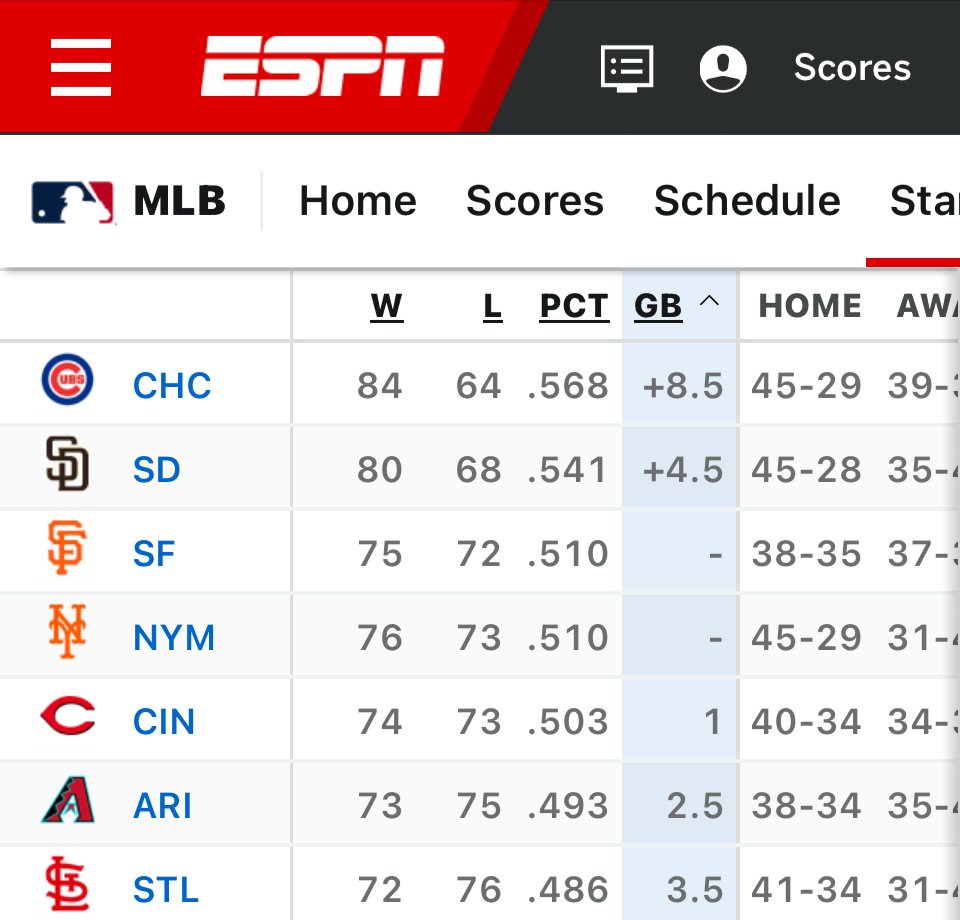The height and width of the screenshot is (920, 960).
Task: Open the MLB Schedule tab
Action: (747, 201)
